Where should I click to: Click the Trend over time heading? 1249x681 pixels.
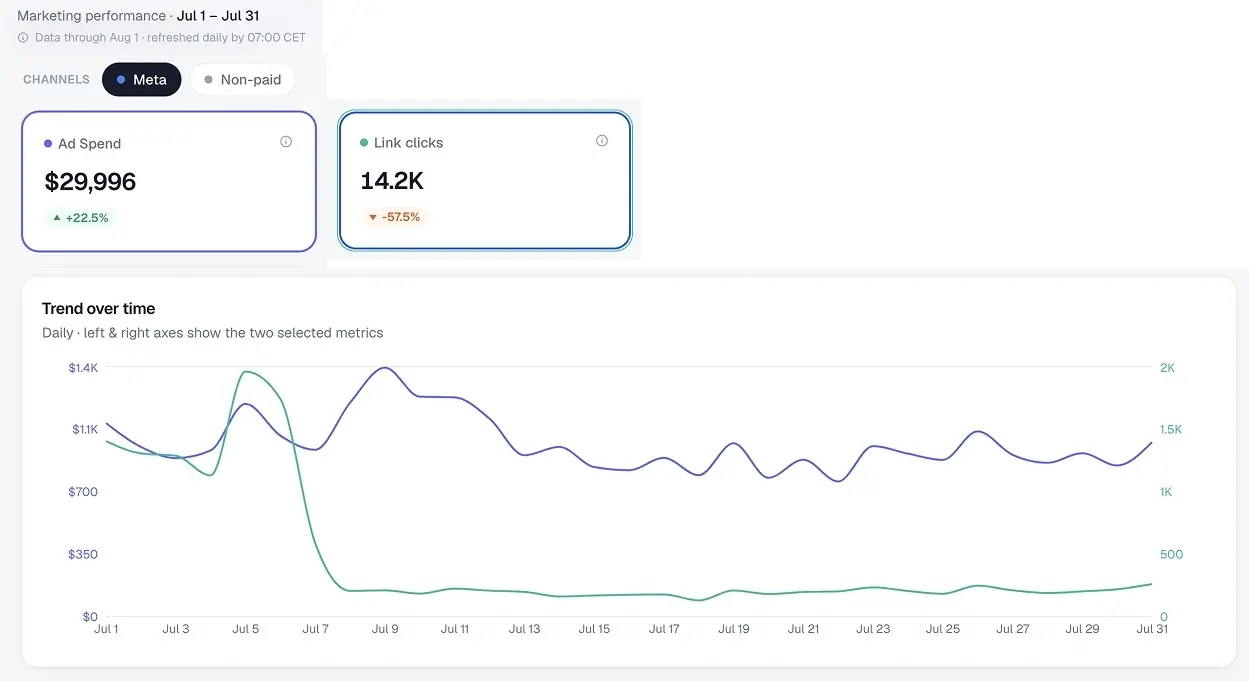click(x=98, y=309)
